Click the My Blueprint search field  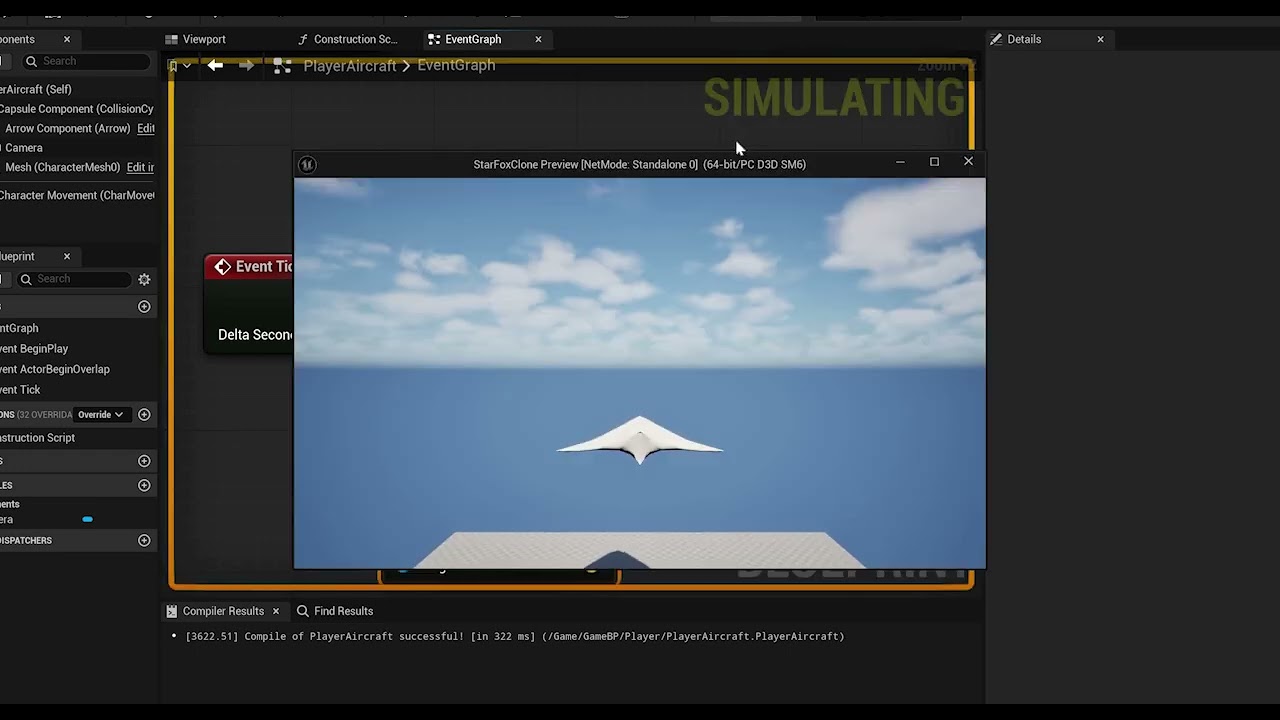pyautogui.click(x=75, y=279)
